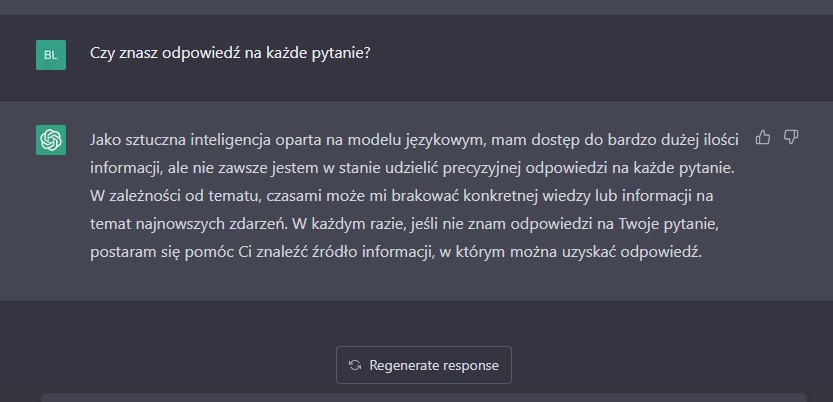Click the ChatGPT logo avatar
Viewport: 833px width, 402px height.
(51, 139)
